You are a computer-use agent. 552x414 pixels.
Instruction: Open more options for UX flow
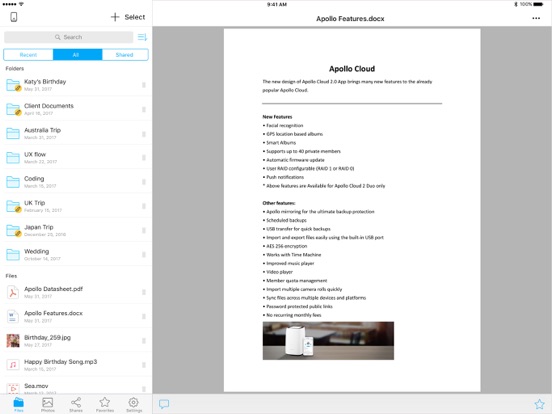click(x=144, y=158)
